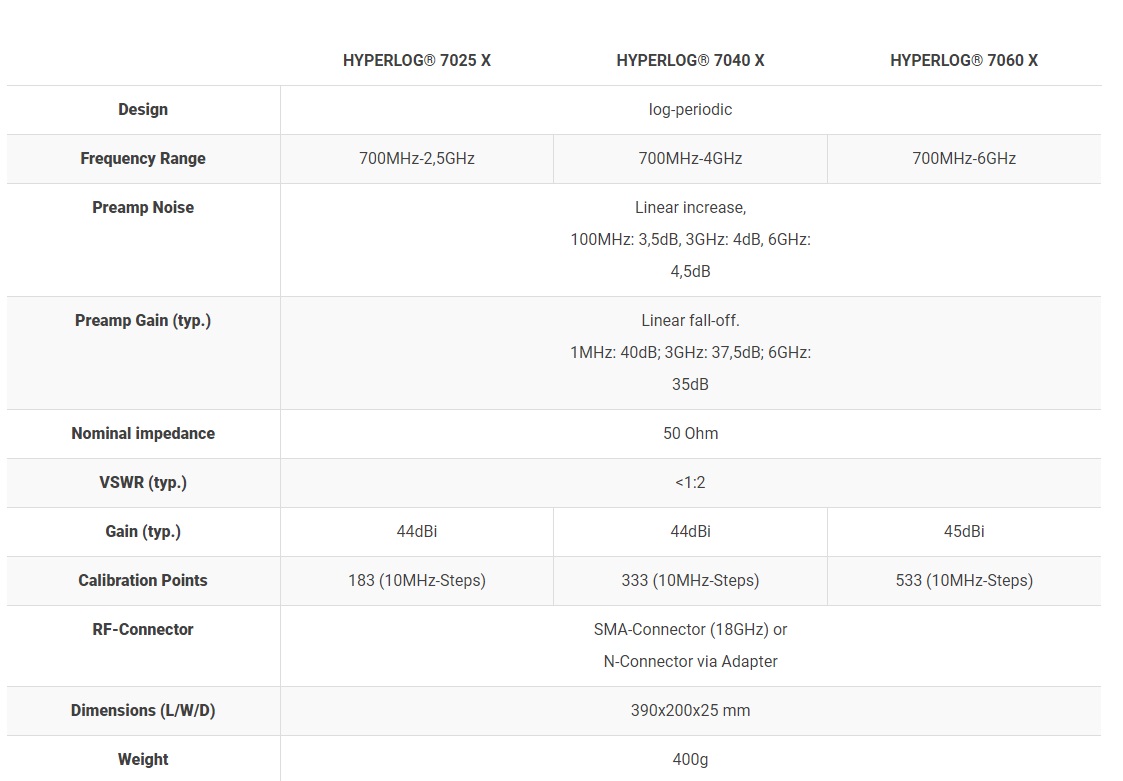Select the 333 (10MHz-Steps) cell

coord(690,580)
